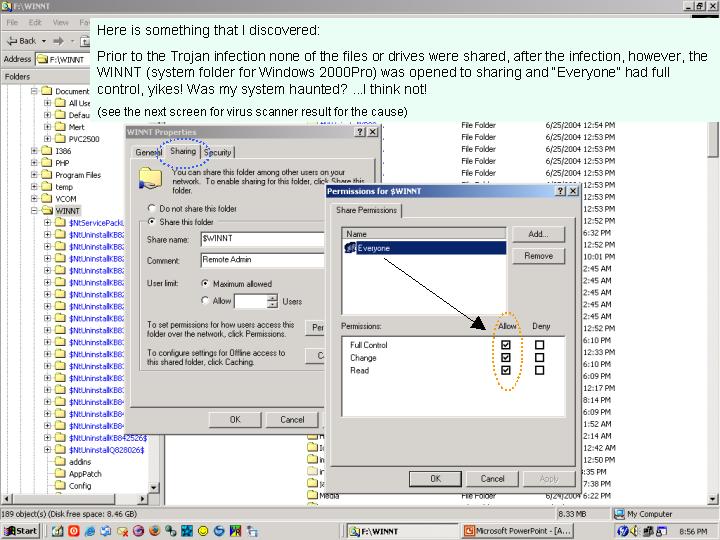This screenshot has height=540, width=720.
Task: Click folder tree vertical scrollbar down arrow
Action: click(153, 487)
